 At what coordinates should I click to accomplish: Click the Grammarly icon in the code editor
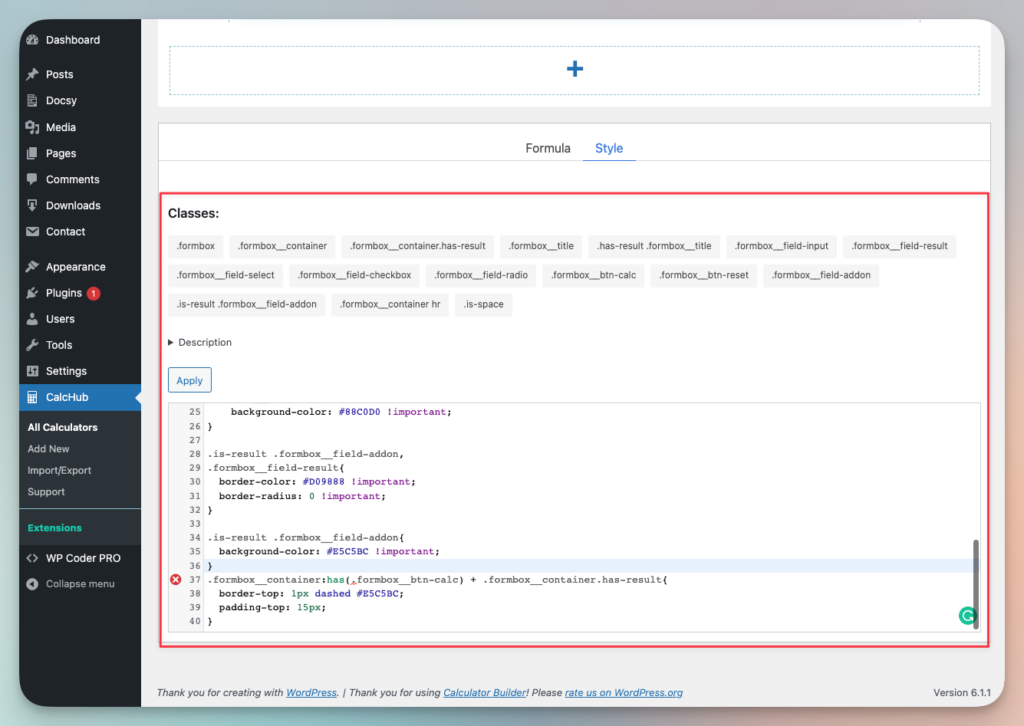tap(967, 615)
